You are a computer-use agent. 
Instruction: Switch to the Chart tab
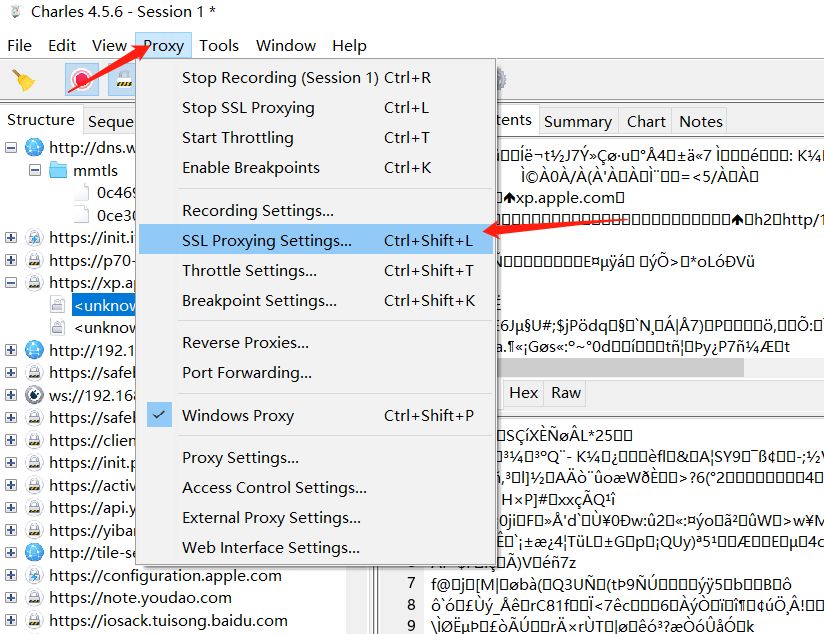point(646,121)
